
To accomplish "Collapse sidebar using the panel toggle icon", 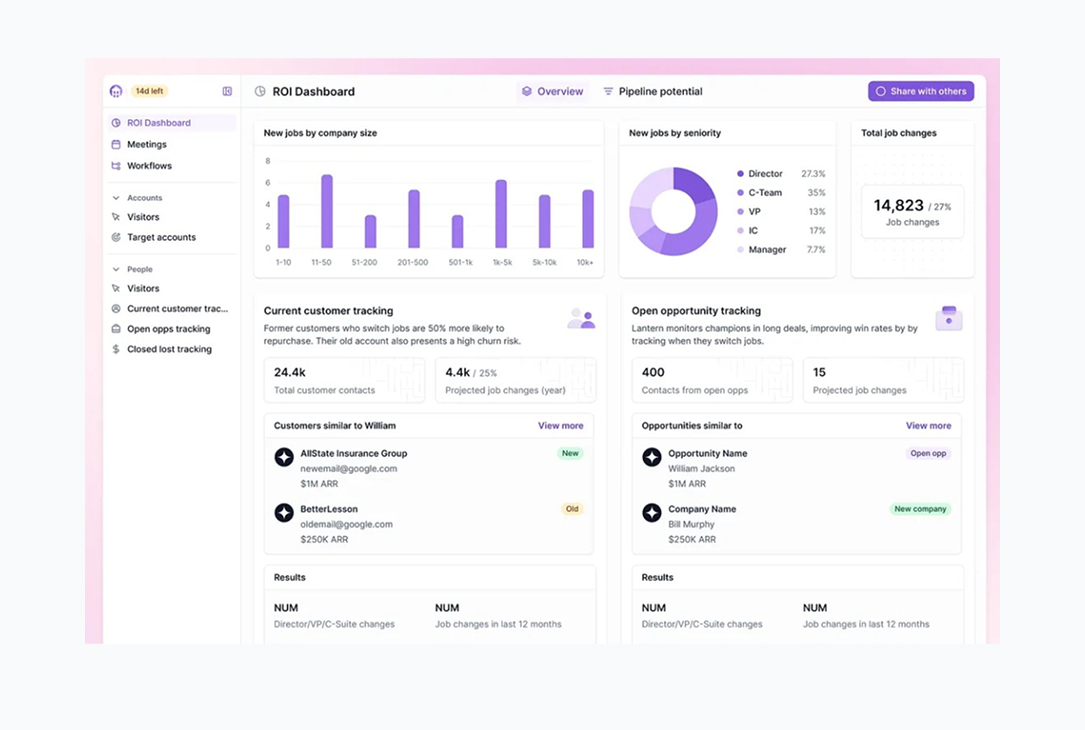I will point(227,91).
